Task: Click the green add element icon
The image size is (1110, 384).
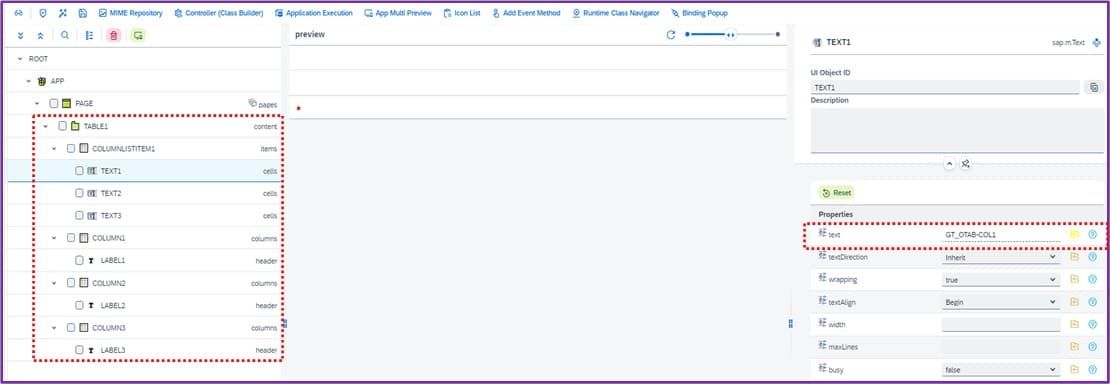Action: click(138, 35)
